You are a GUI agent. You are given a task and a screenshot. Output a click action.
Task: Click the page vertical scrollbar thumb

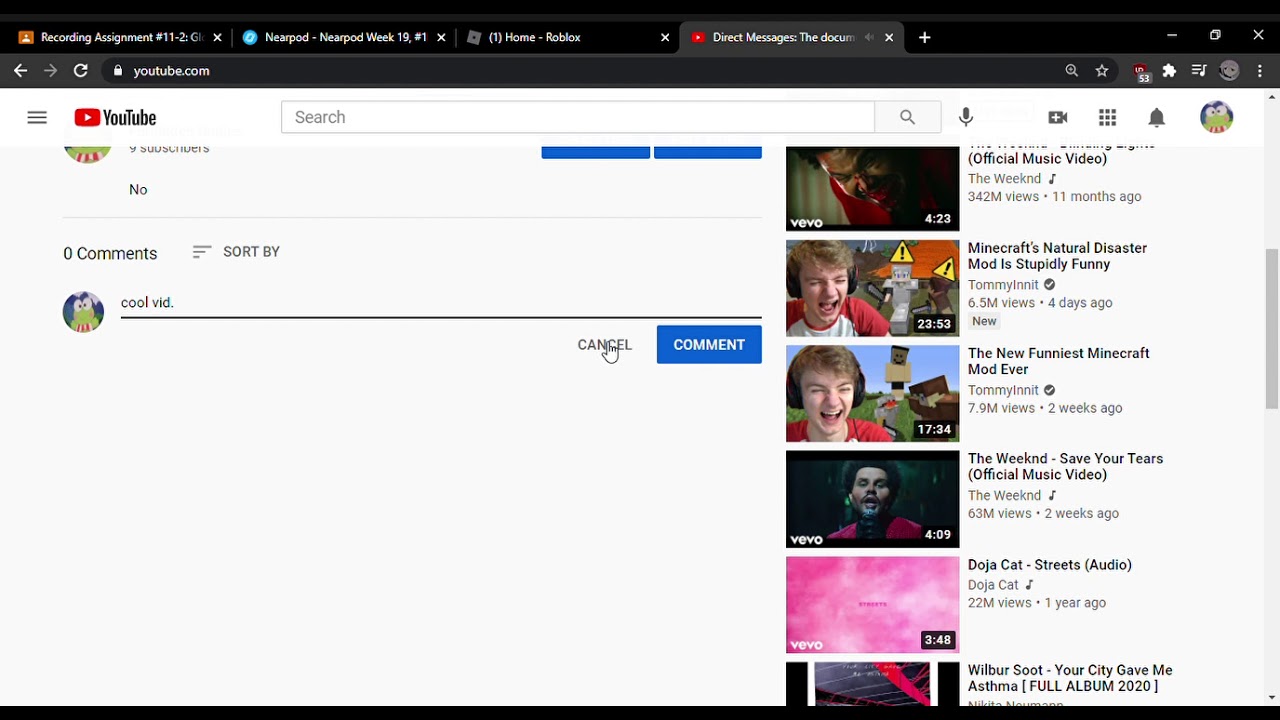tap(1272, 328)
